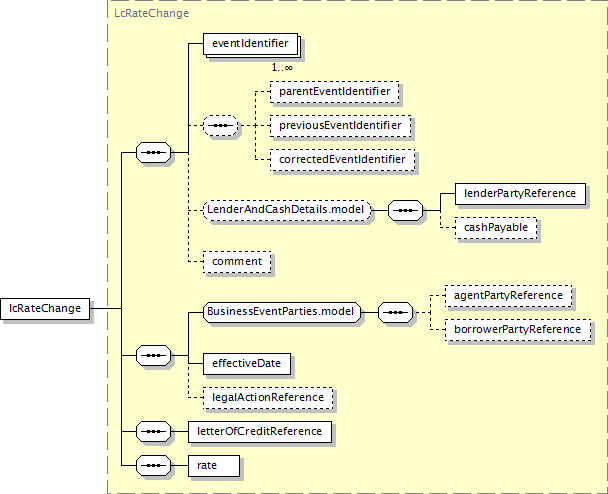Viewport: 608px width, 494px height.
Task: Select the optional comment element
Action: pyautogui.click(x=237, y=262)
